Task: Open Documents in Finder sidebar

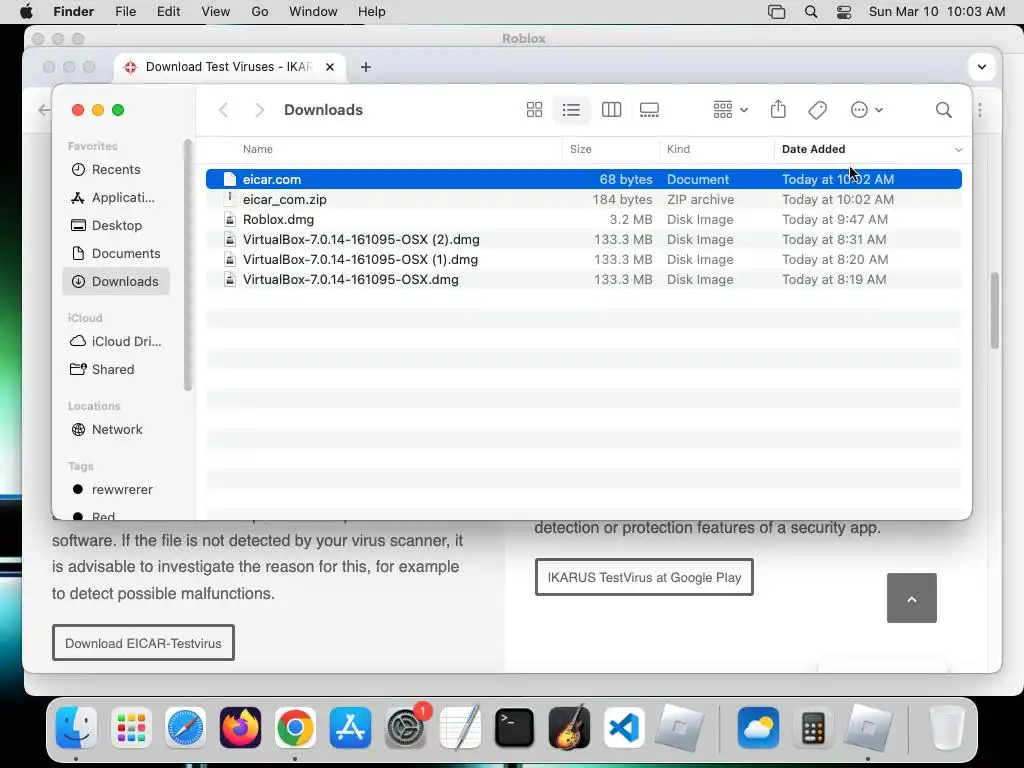Action: [116, 253]
